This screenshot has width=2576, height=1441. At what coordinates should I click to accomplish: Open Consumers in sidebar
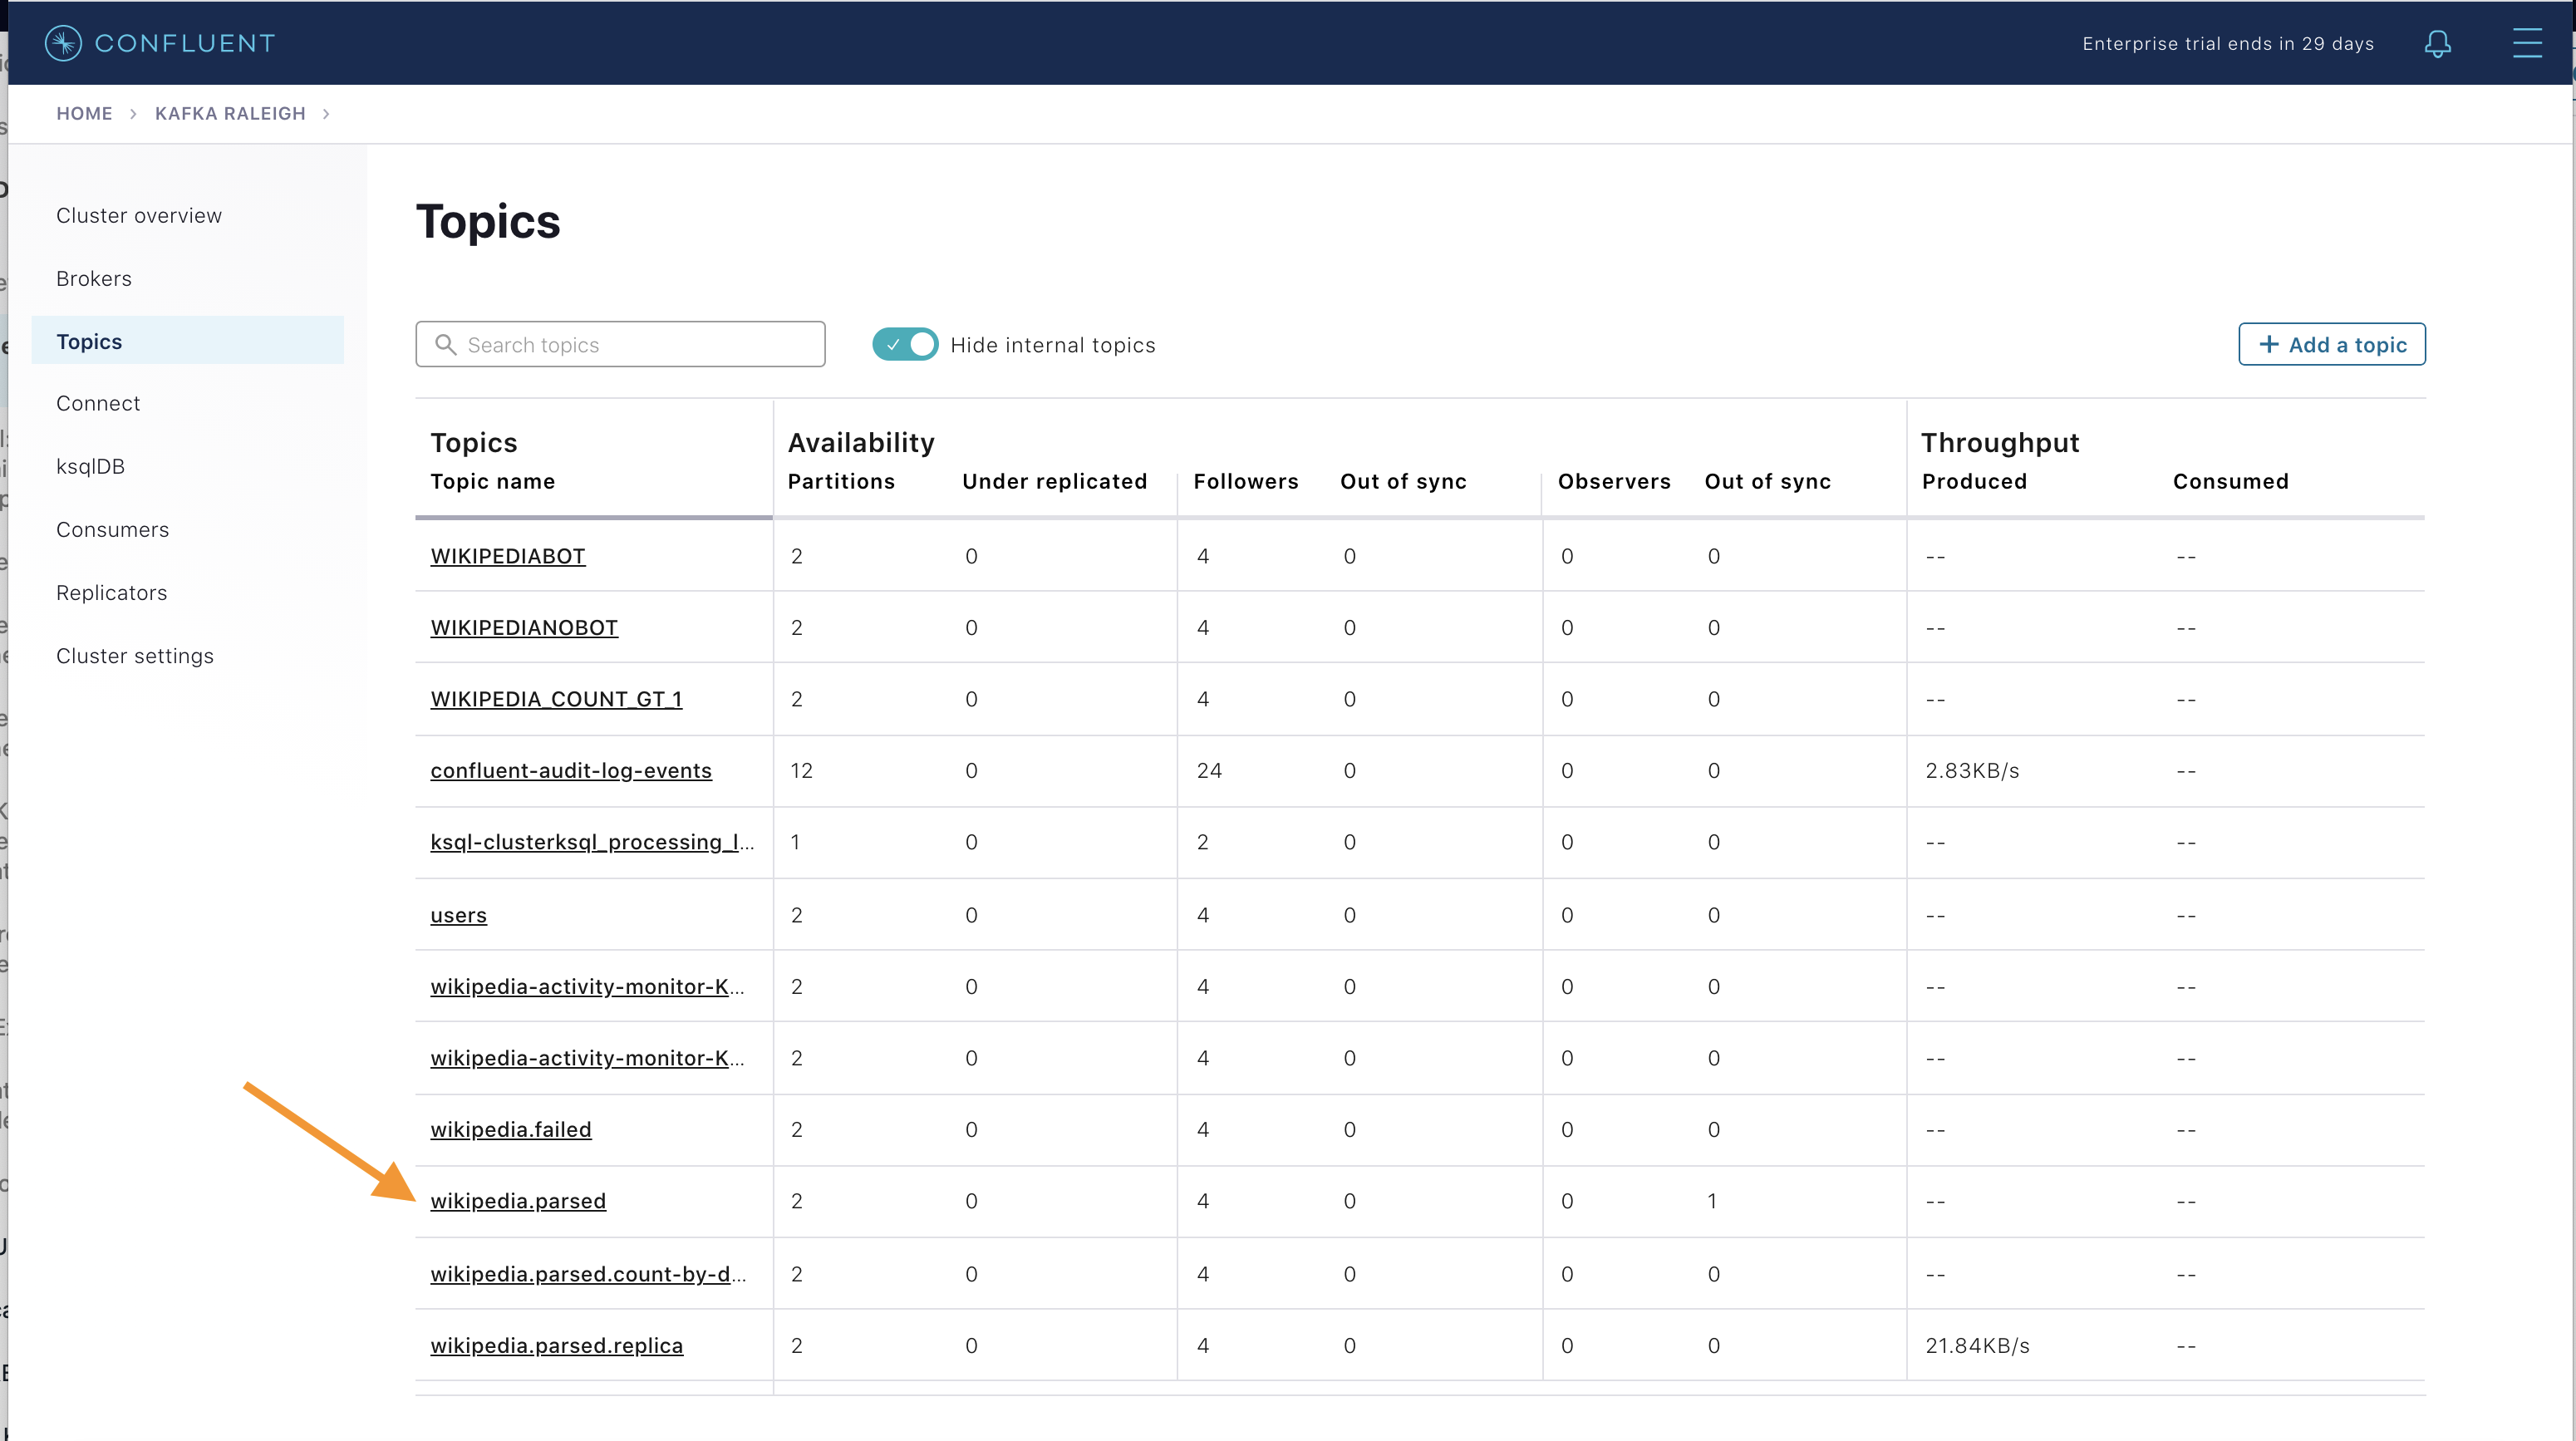pyautogui.click(x=112, y=529)
